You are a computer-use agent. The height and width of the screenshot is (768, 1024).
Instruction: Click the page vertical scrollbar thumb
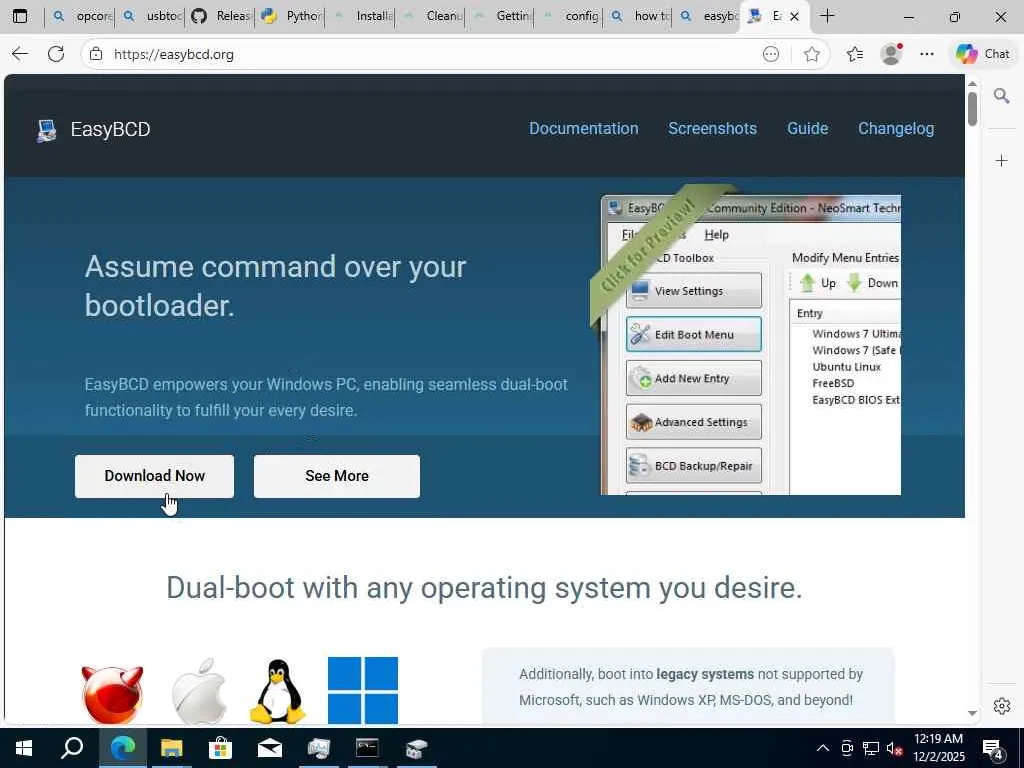click(972, 108)
